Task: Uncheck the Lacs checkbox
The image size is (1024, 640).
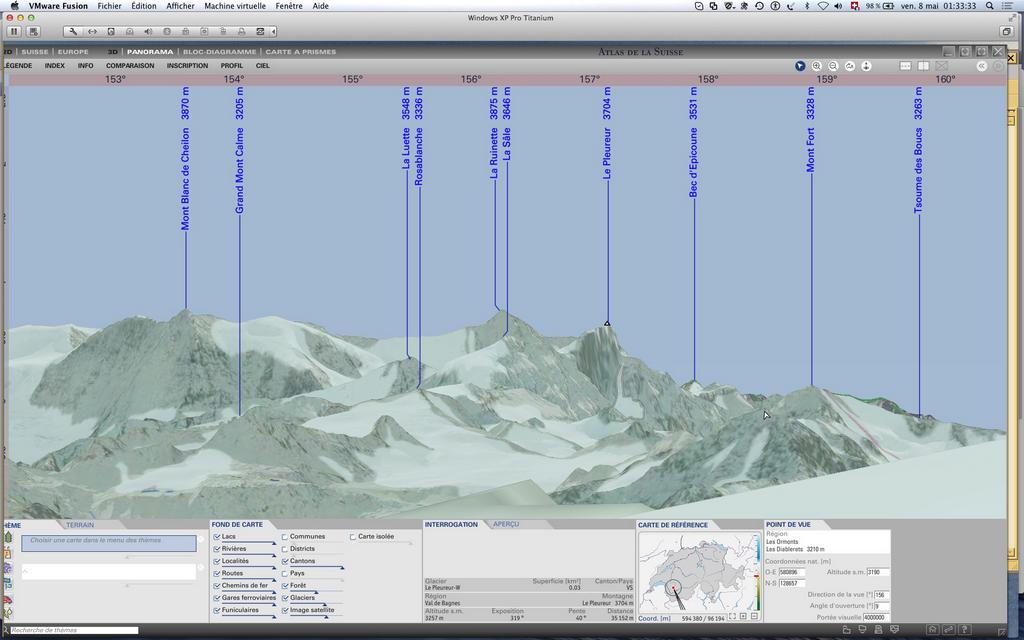Action: pyautogui.click(x=216, y=537)
